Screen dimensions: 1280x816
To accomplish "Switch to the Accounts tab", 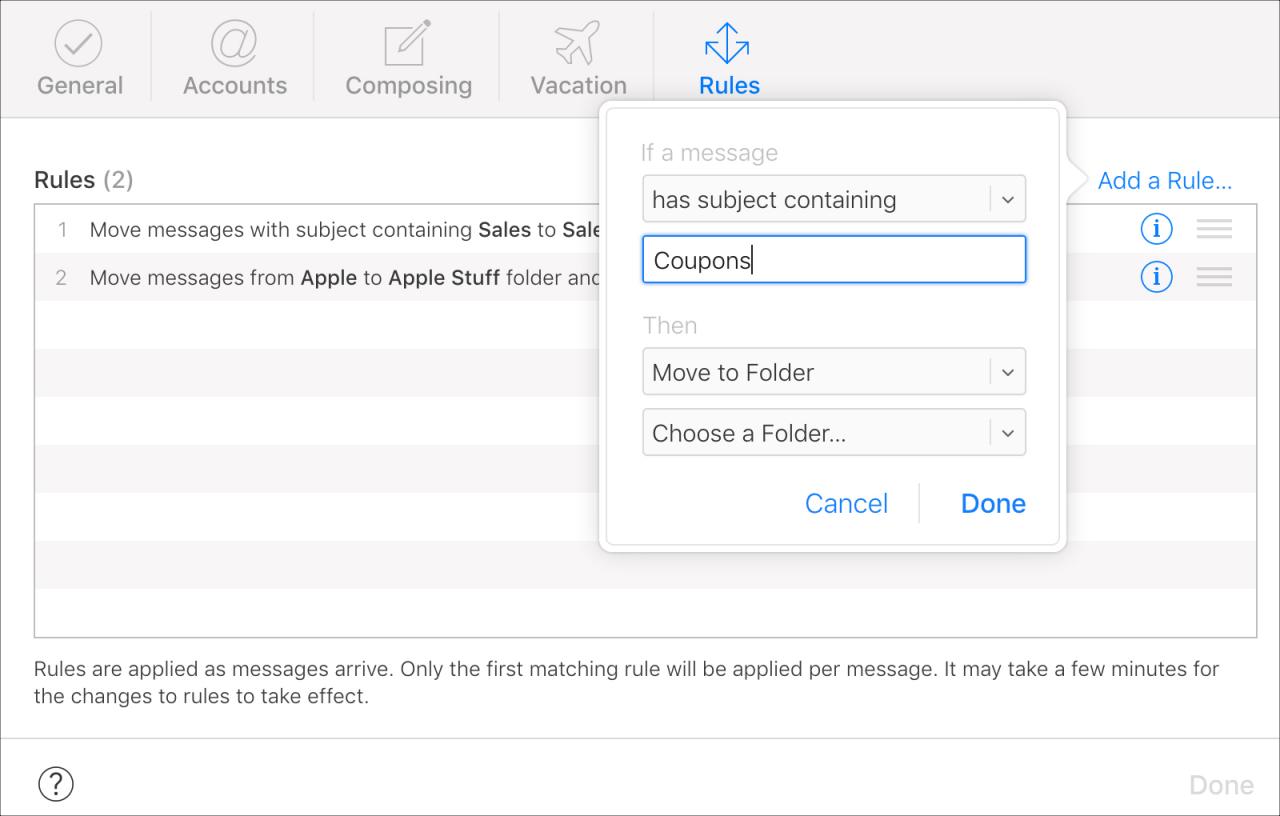I will click(235, 59).
